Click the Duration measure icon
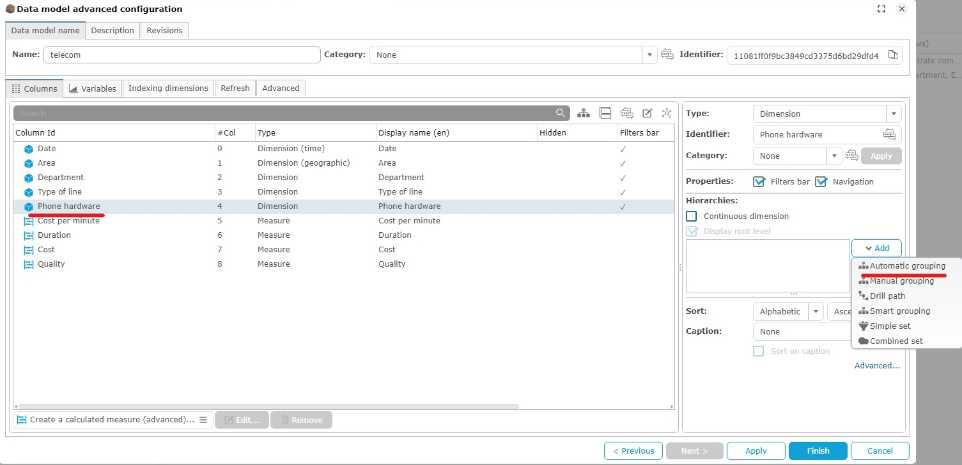Image resolution: width=962 pixels, height=465 pixels. pyautogui.click(x=29, y=235)
